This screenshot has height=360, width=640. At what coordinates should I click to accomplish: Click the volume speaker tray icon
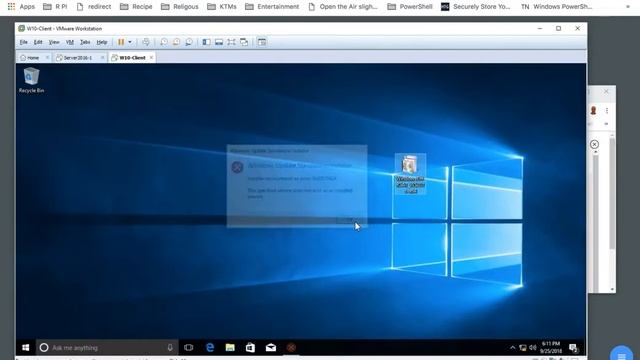click(x=533, y=348)
